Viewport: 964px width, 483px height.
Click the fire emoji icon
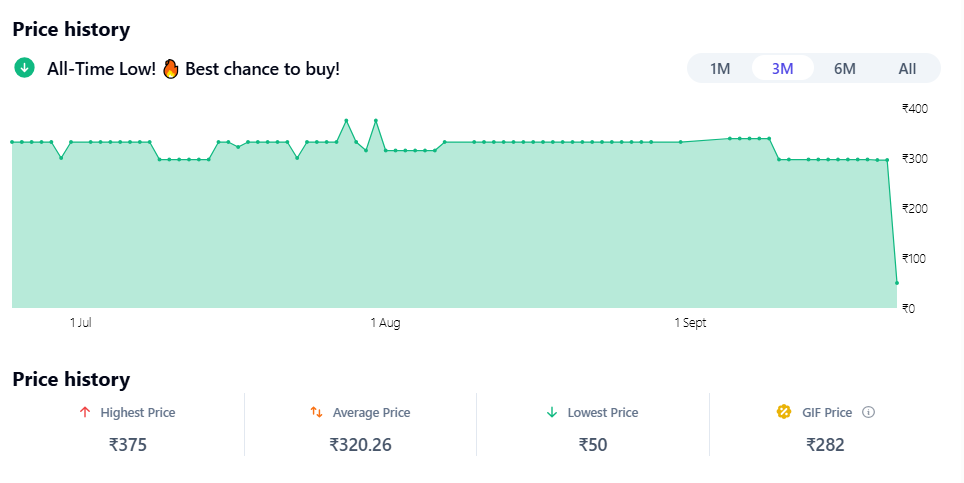click(170, 68)
